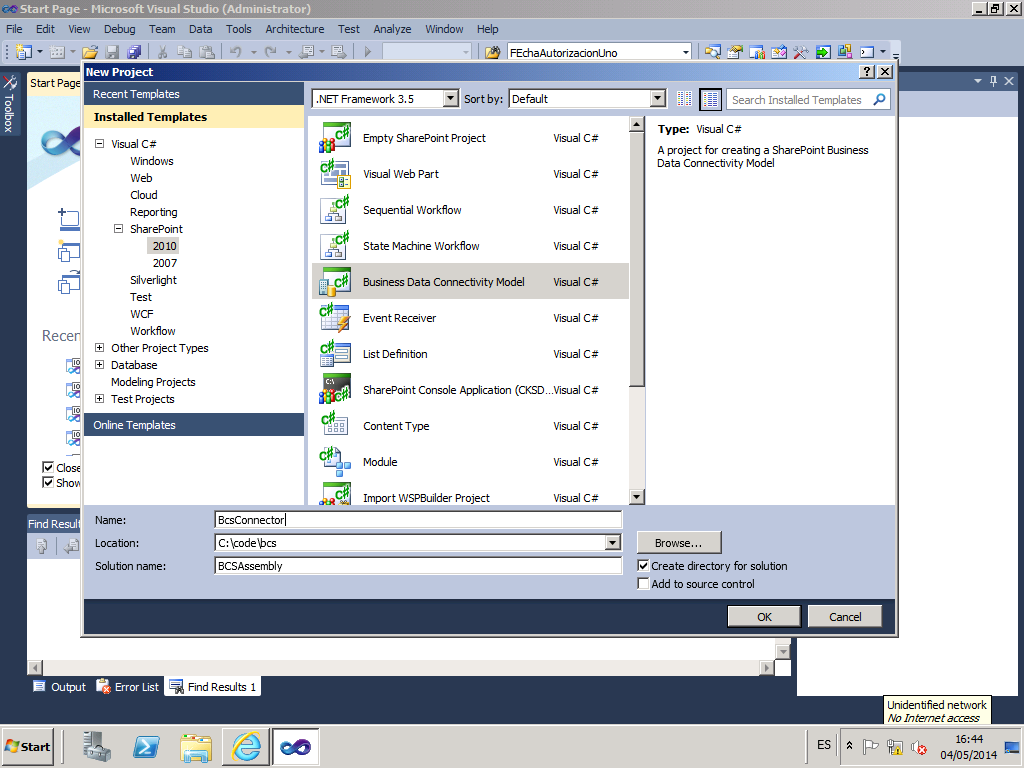Click the Browse... button
The width and height of the screenshot is (1024, 768).
[678, 543]
